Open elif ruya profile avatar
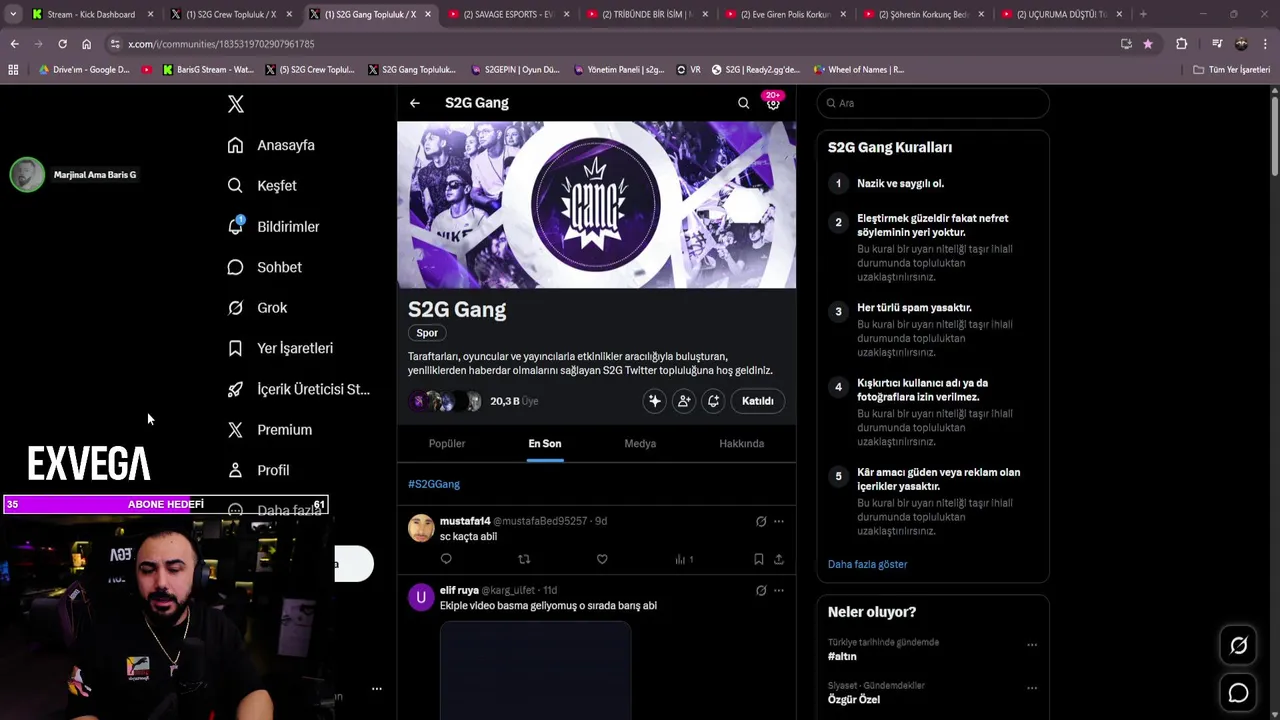The image size is (1280, 720). [421, 597]
